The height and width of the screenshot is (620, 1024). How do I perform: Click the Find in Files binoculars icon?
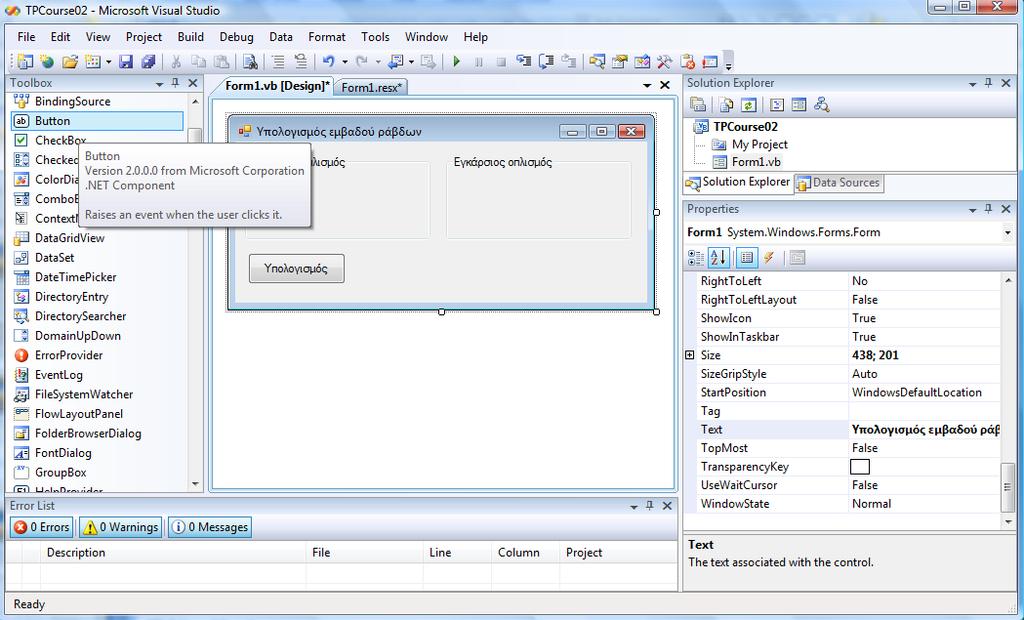(250, 61)
